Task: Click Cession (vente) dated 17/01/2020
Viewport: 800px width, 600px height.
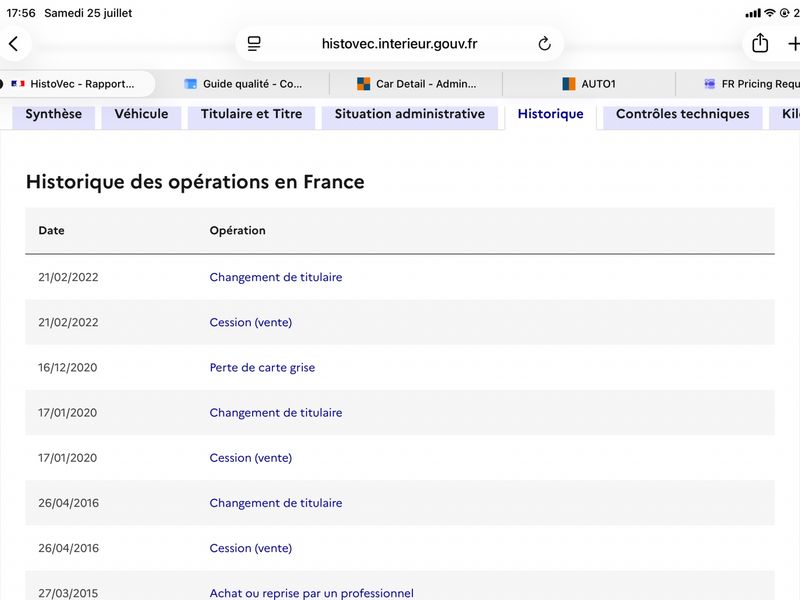Action: (251, 458)
